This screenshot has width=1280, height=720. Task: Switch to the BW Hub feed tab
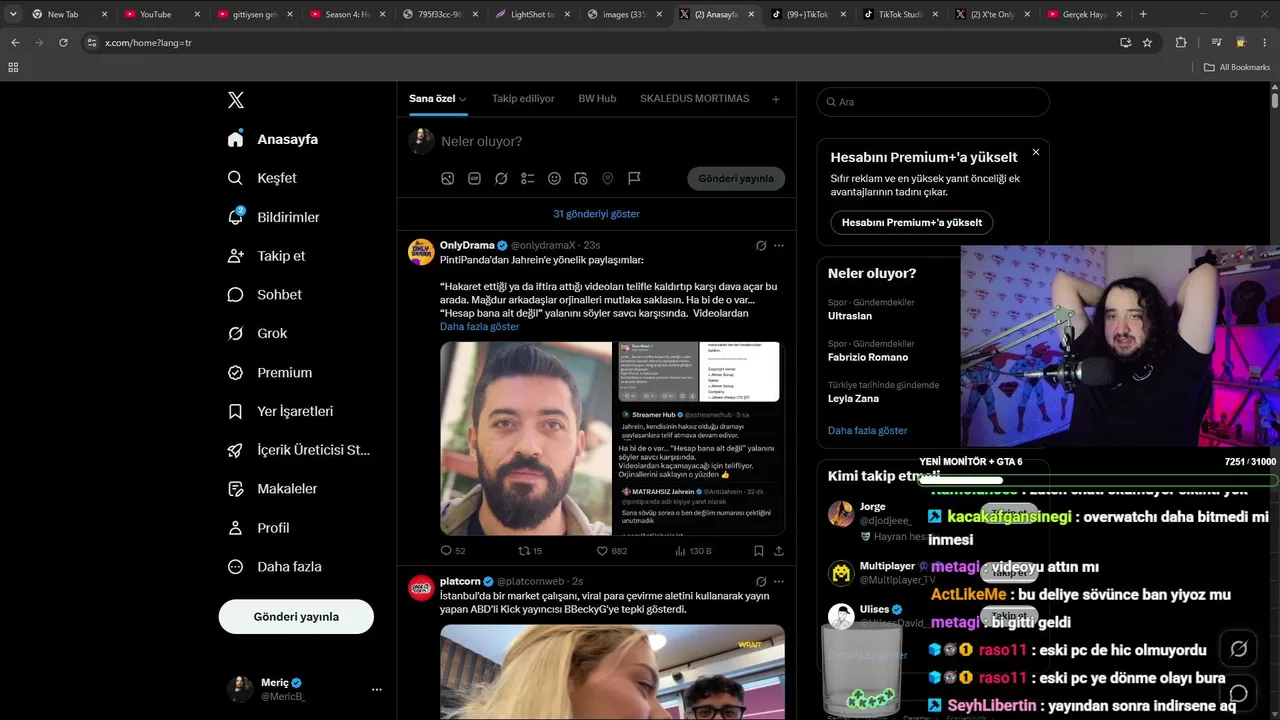pyautogui.click(x=597, y=99)
